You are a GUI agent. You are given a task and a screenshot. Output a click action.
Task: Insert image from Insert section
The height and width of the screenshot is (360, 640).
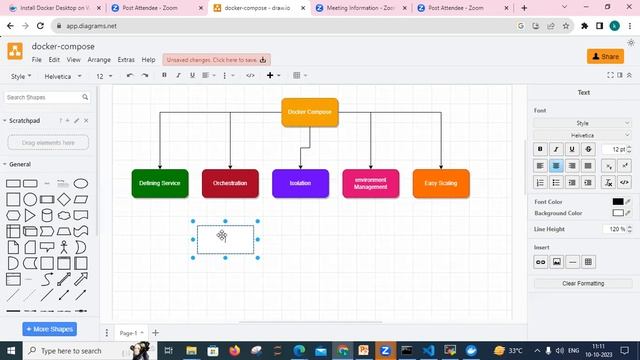pos(557,262)
